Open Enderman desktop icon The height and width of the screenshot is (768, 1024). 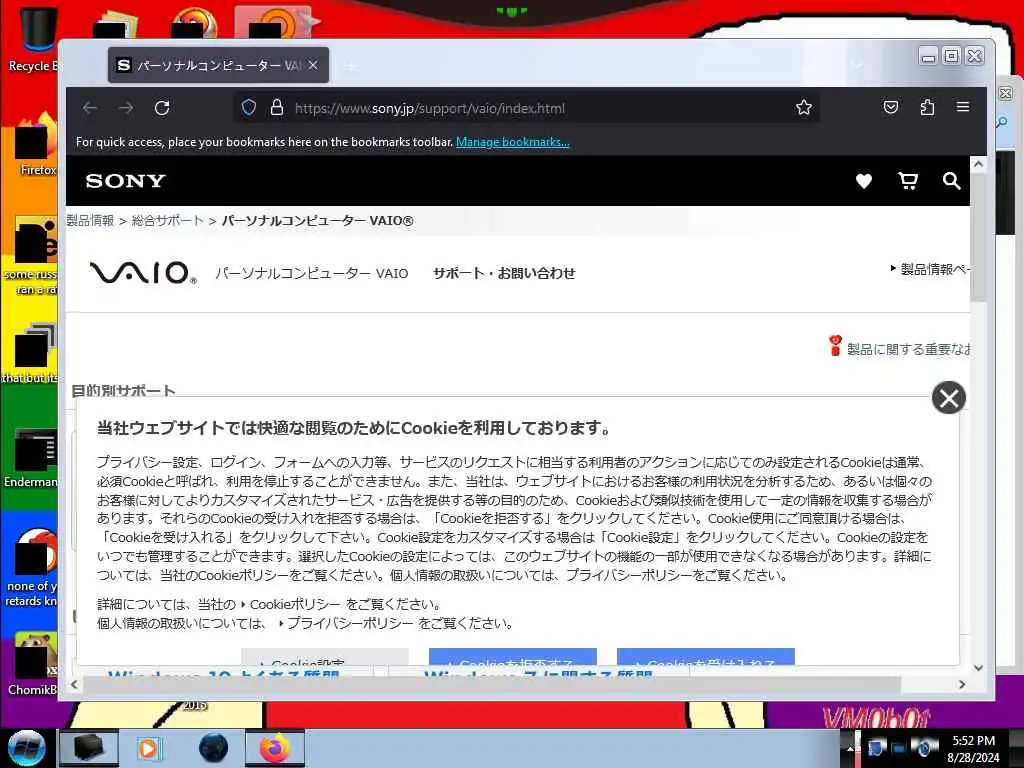point(31,458)
